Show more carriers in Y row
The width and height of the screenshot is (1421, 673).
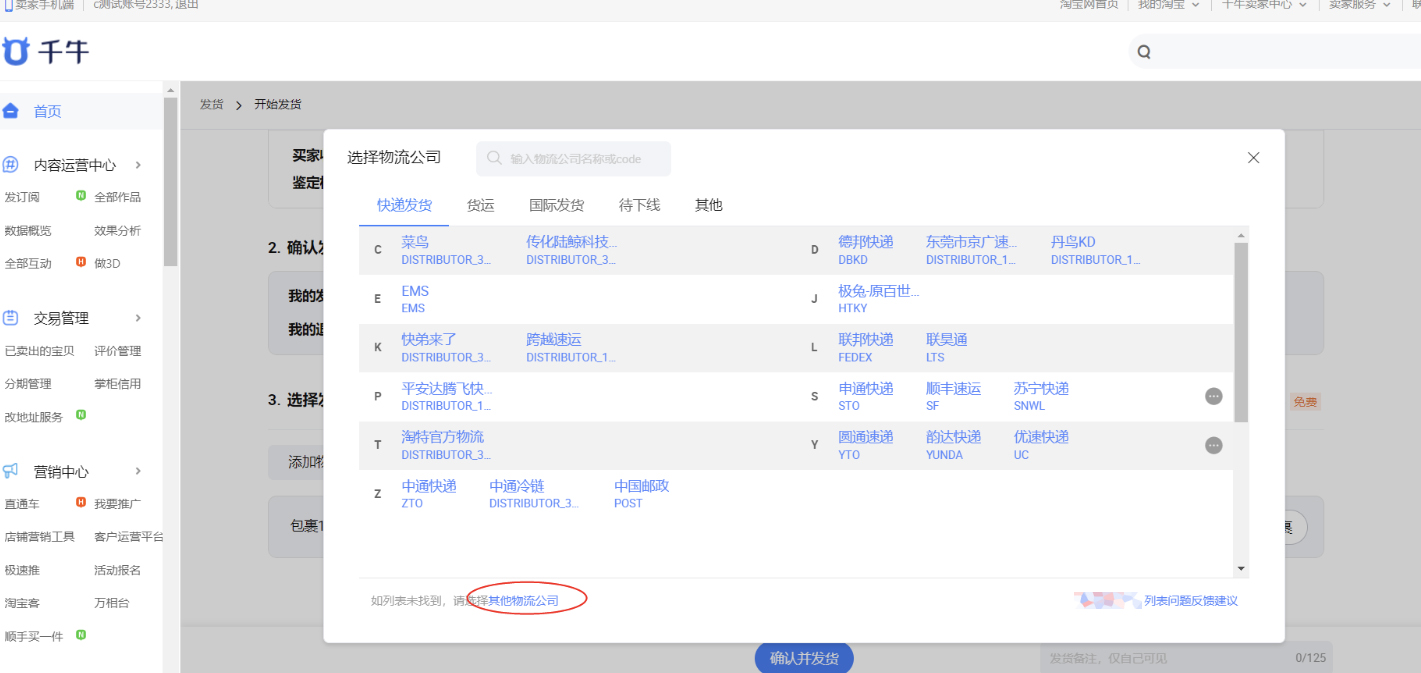click(x=1213, y=445)
